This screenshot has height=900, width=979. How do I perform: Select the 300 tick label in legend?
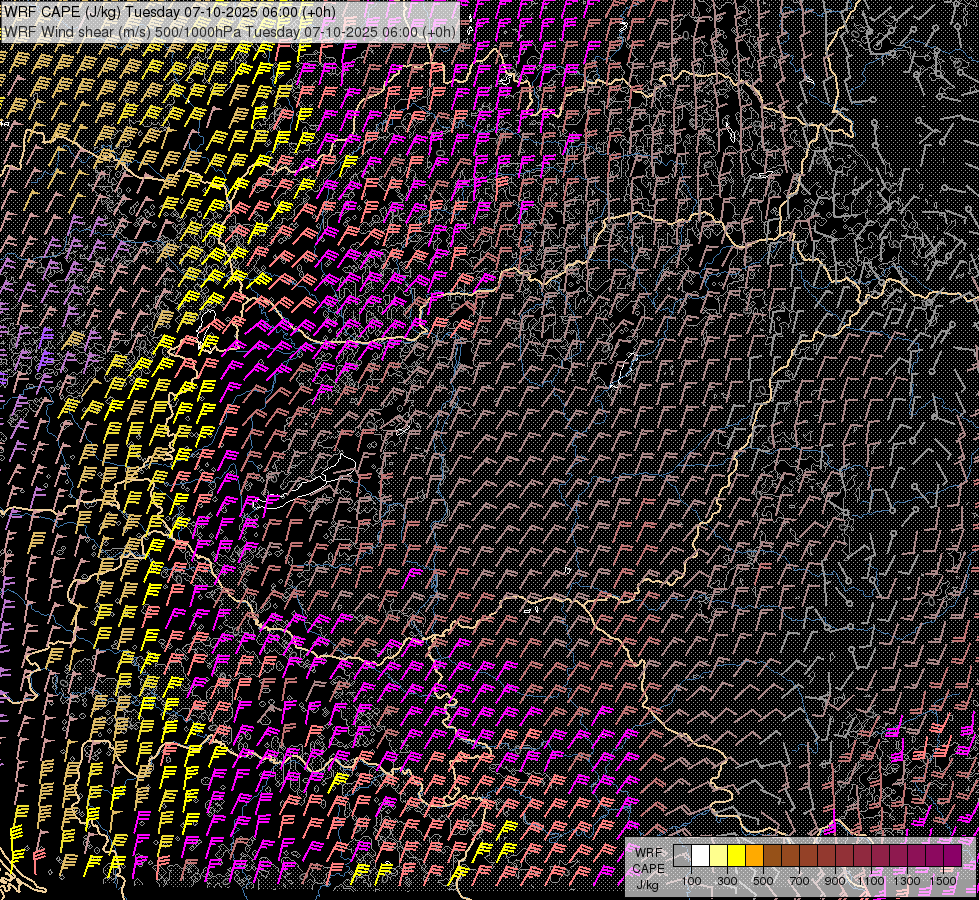pos(727,880)
